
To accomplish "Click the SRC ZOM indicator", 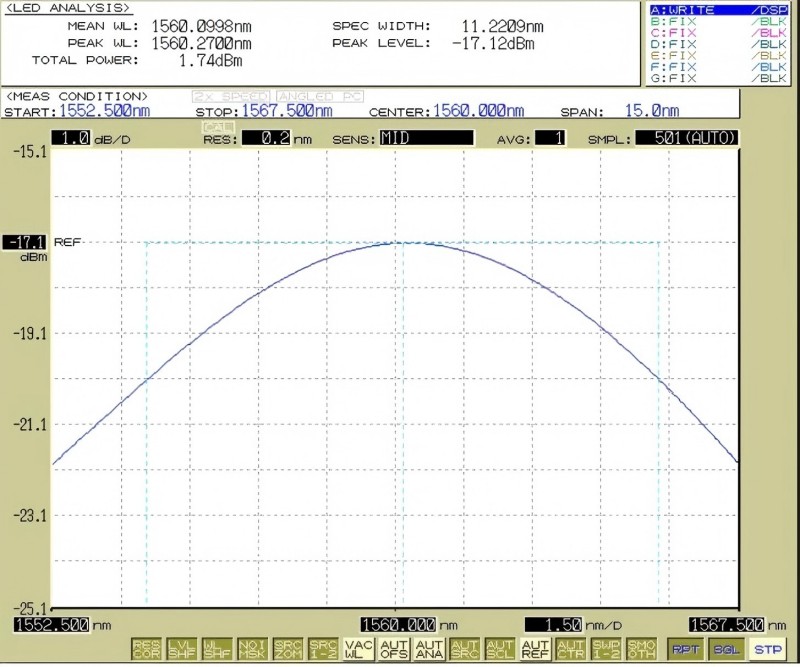I will [287, 649].
